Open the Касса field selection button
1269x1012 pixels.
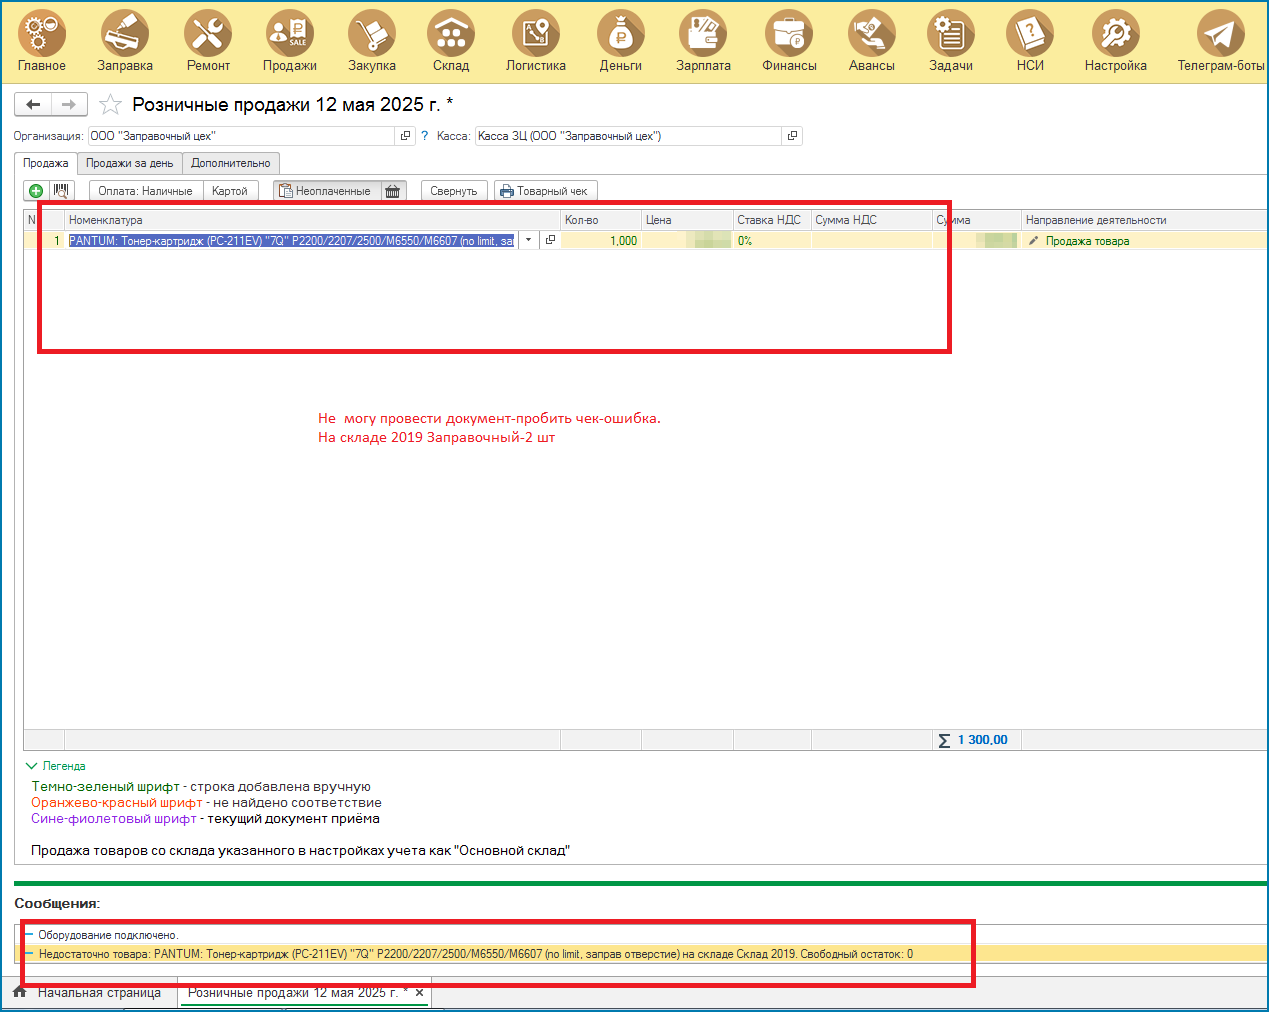pyautogui.click(x=792, y=136)
